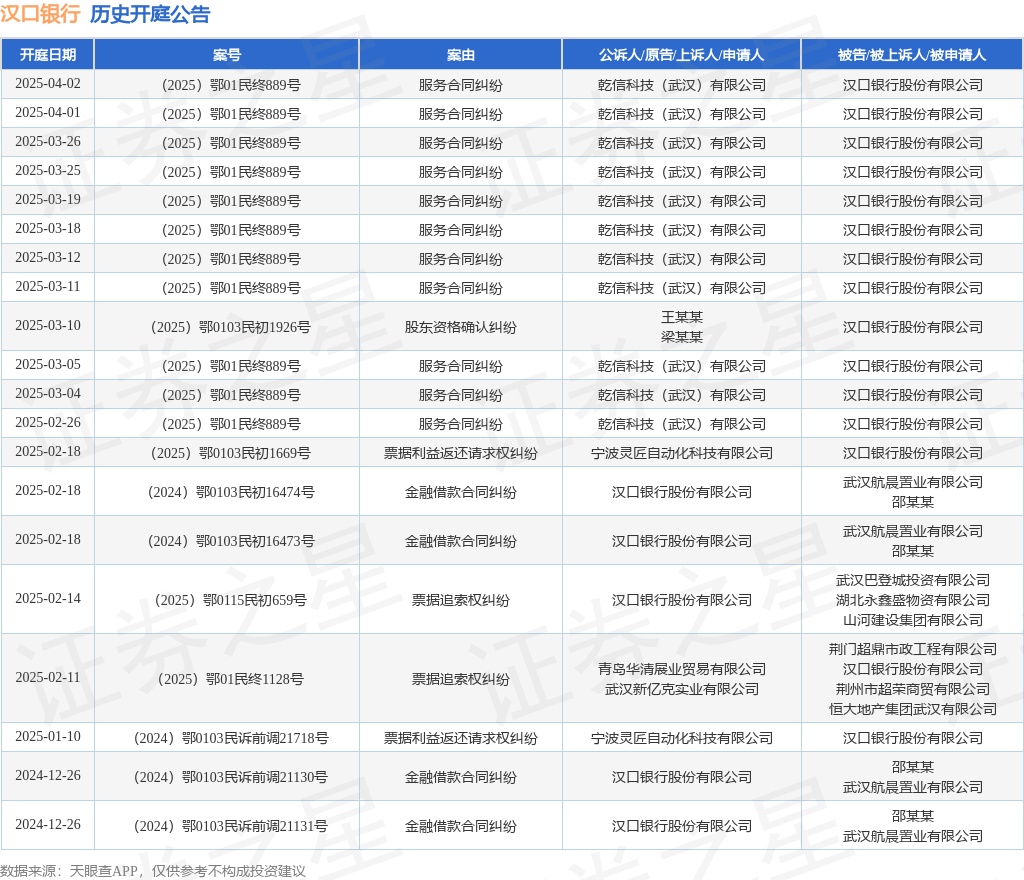
Task: Select the 案由 column header
Action: pyautogui.click(x=460, y=55)
